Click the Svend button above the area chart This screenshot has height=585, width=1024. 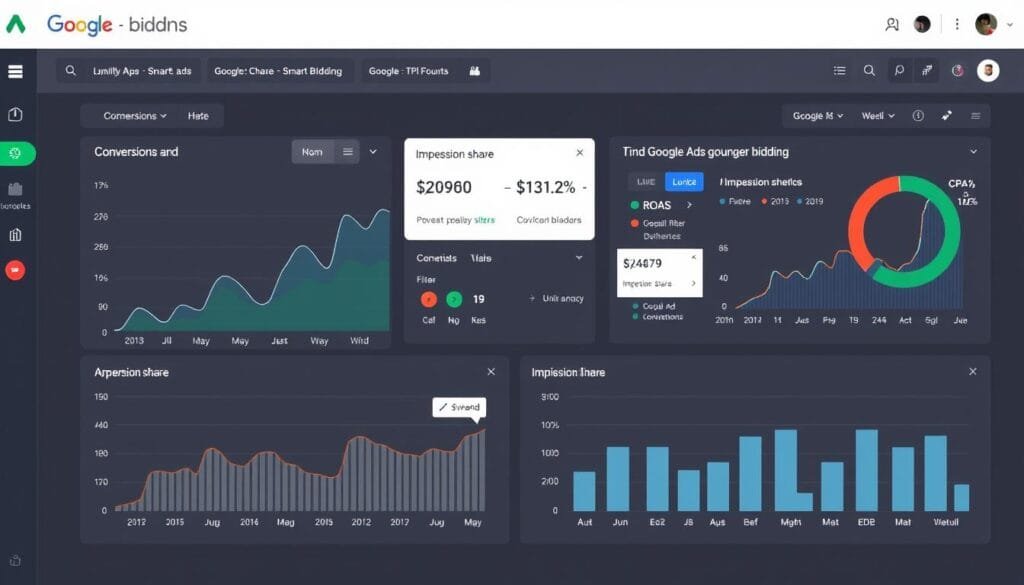point(461,408)
